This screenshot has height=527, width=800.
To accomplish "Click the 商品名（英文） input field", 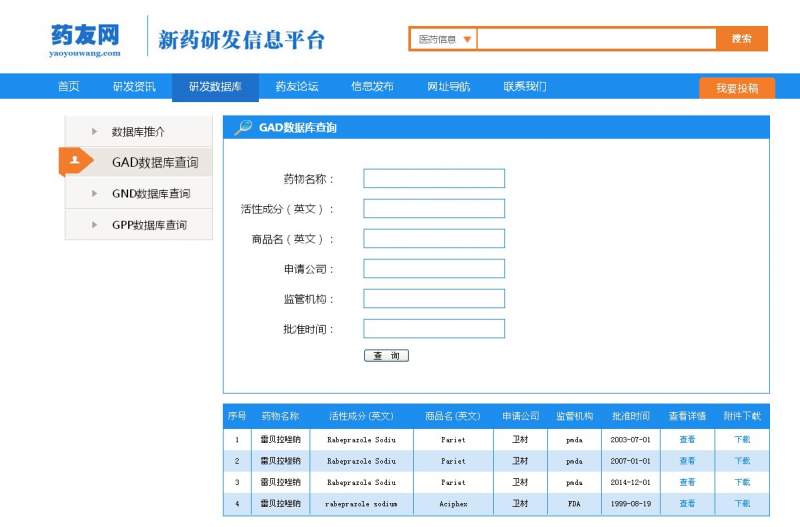I will pyautogui.click(x=434, y=239).
